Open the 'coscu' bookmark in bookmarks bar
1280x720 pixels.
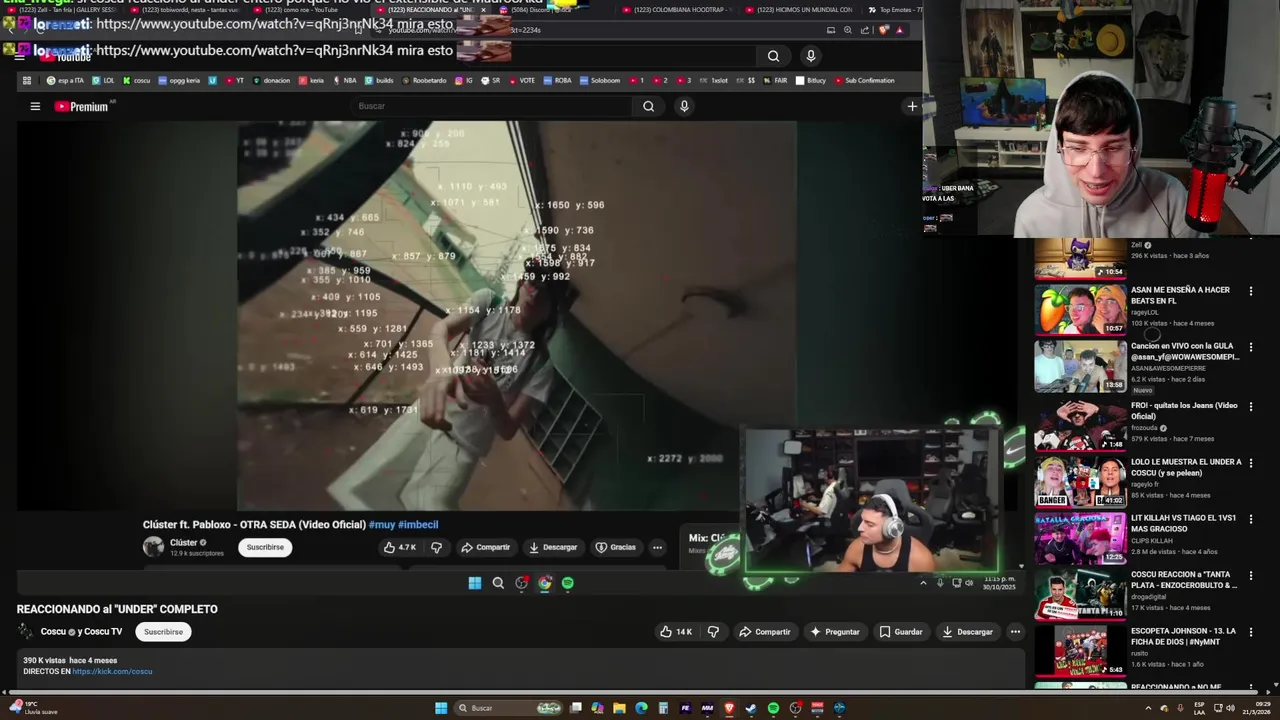(x=136, y=80)
